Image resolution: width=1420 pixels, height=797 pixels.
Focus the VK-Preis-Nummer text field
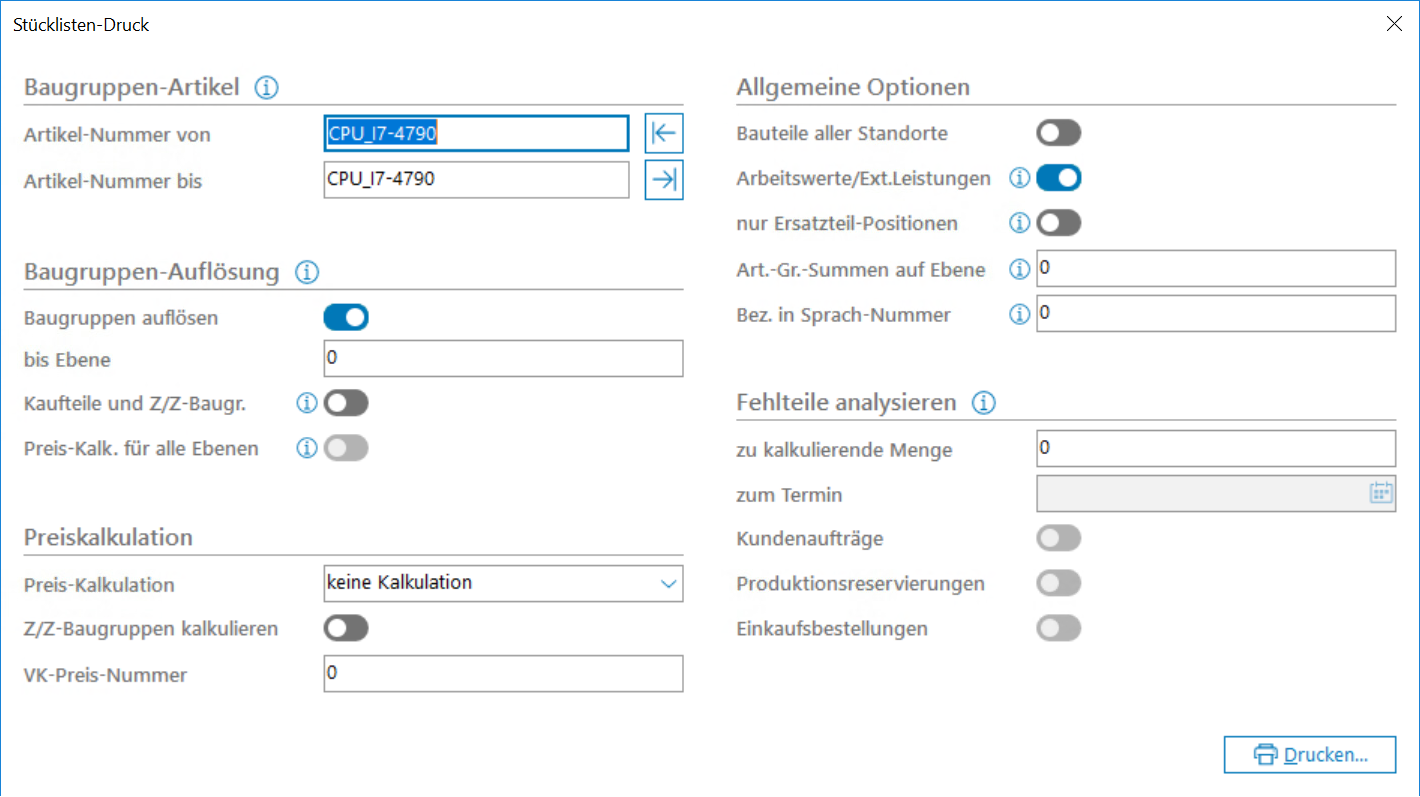[x=503, y=674]
